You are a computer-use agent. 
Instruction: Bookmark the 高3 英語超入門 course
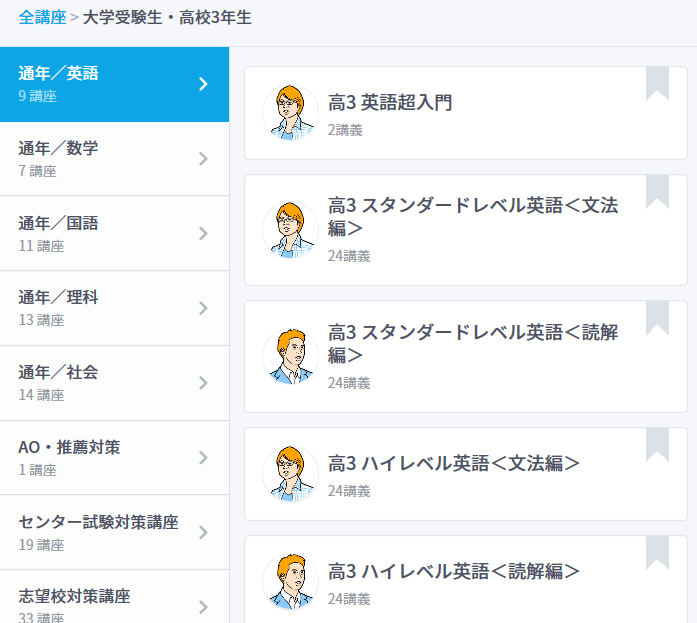click(657, 84)
